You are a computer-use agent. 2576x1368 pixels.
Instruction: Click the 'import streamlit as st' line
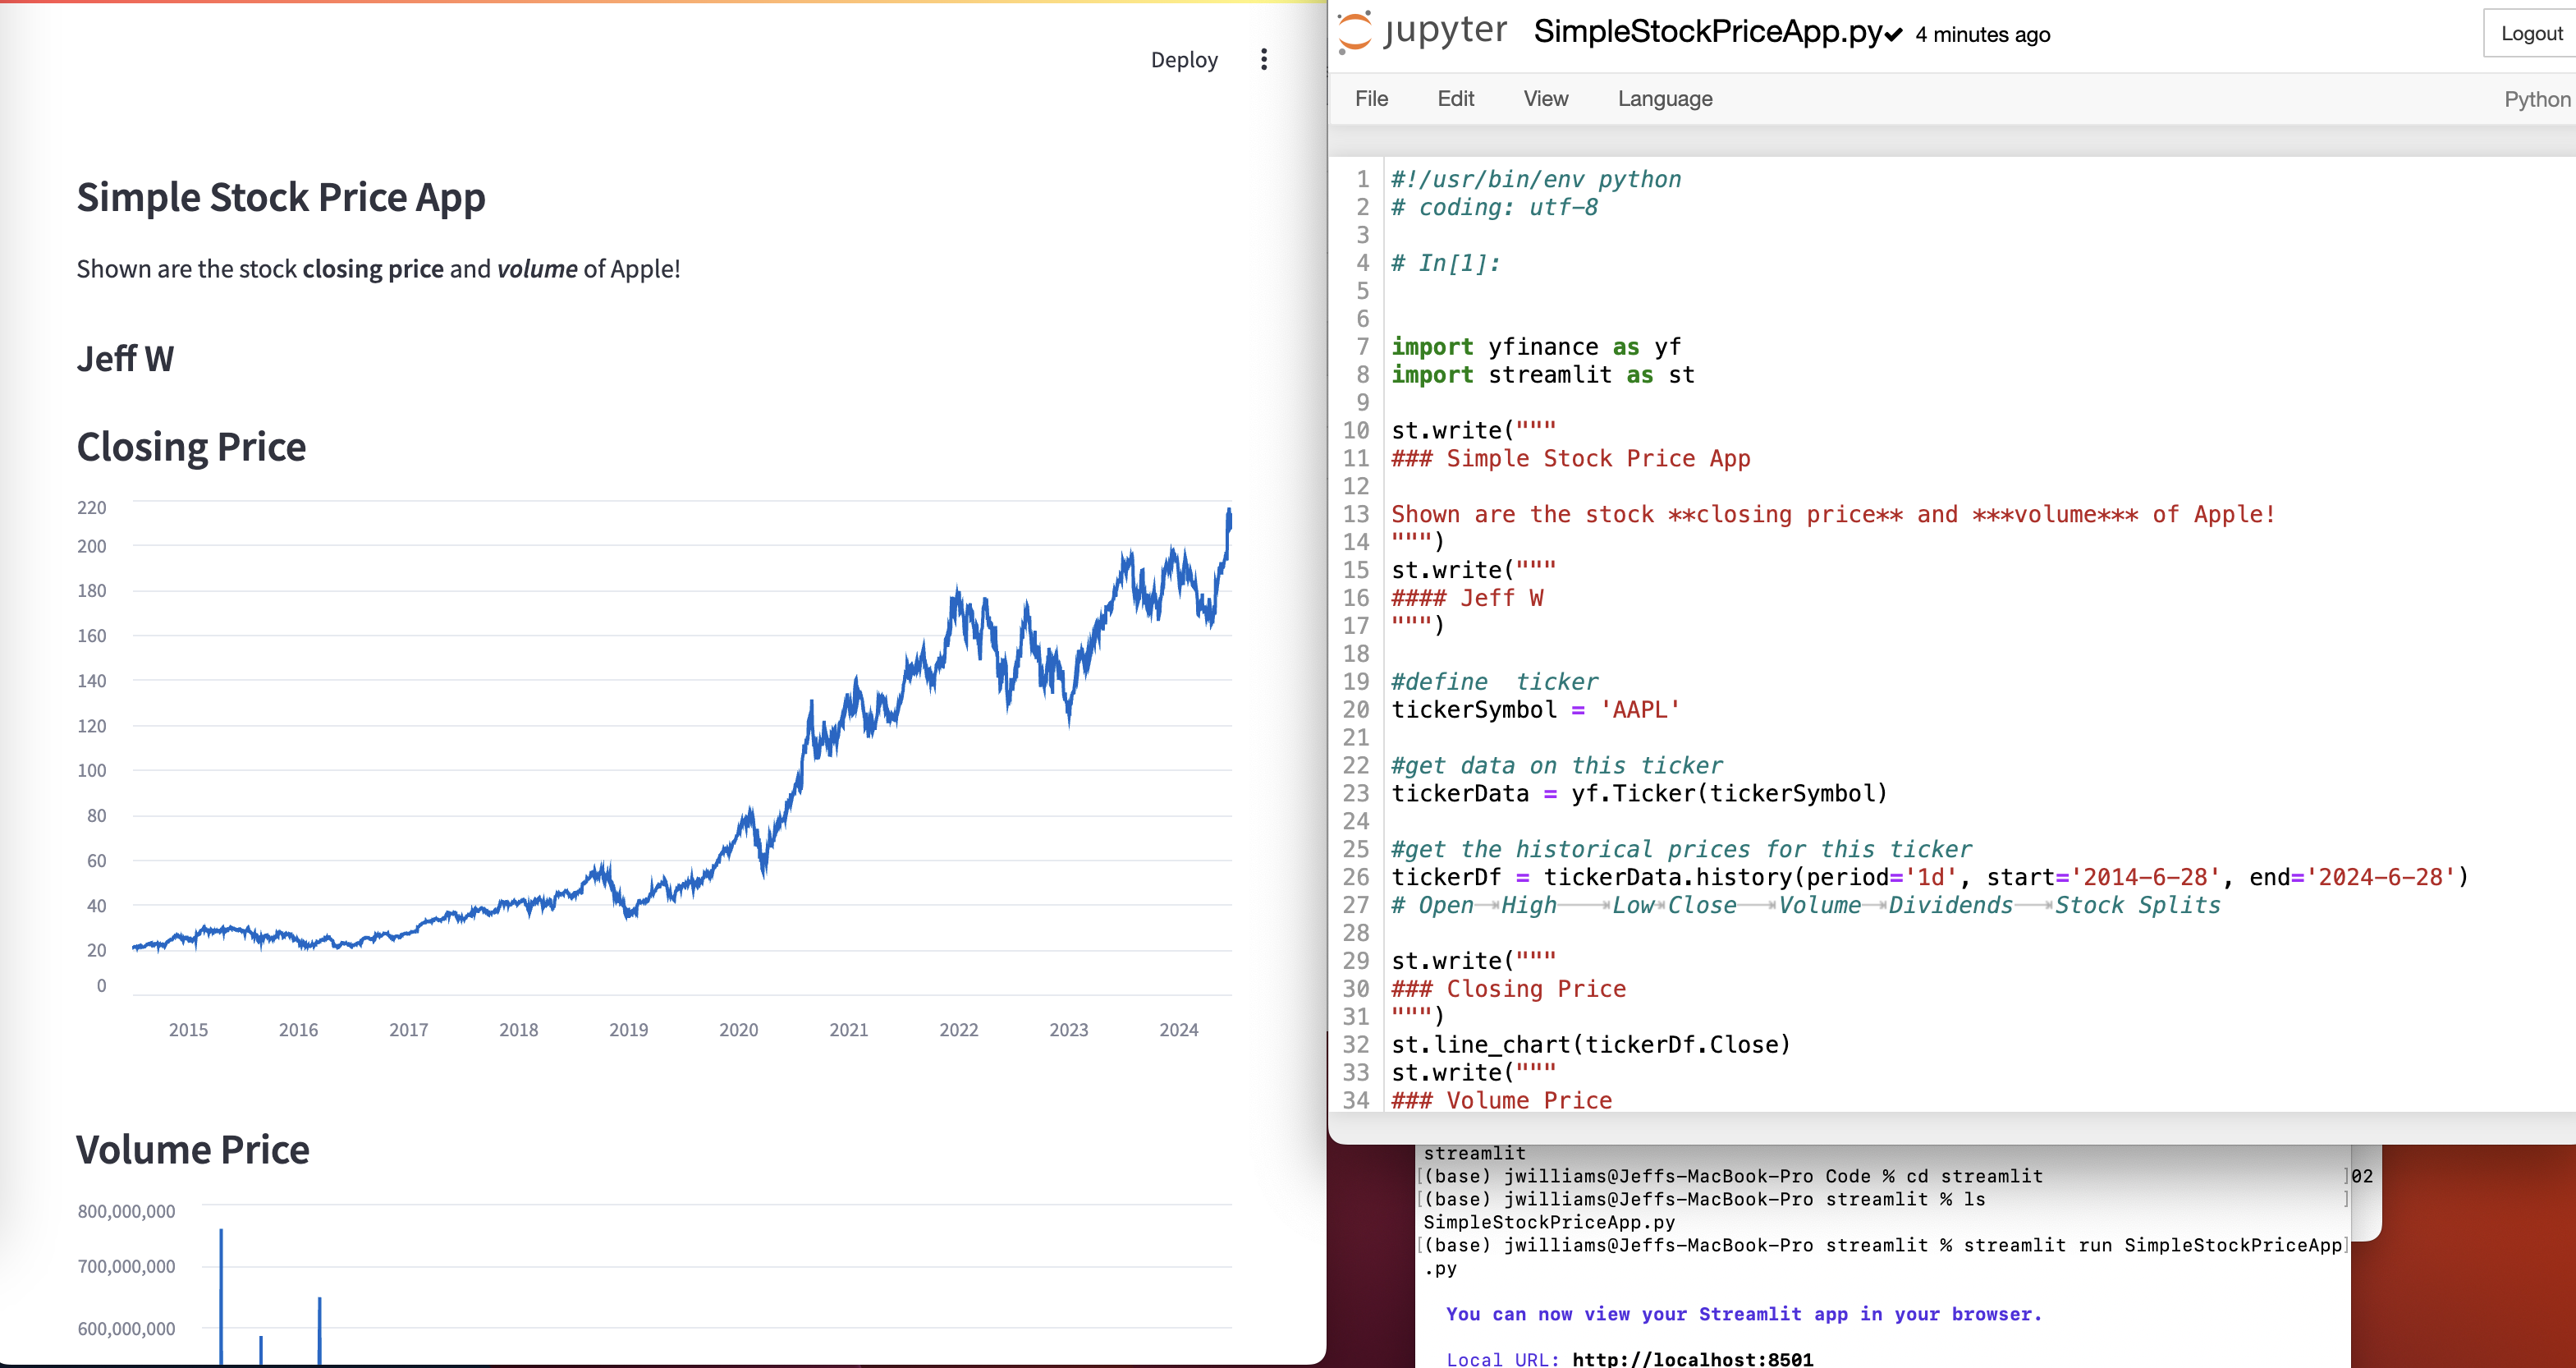pyautogui.click(x=1542, y=375)
